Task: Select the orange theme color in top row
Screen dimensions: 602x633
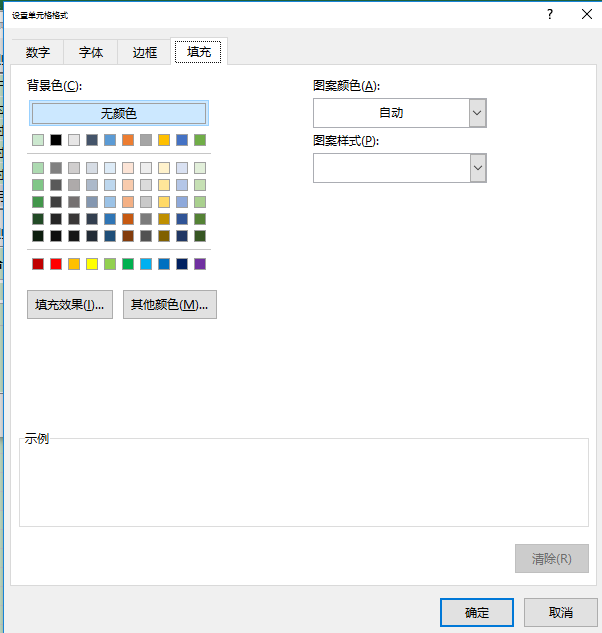Action: point(128,140)
